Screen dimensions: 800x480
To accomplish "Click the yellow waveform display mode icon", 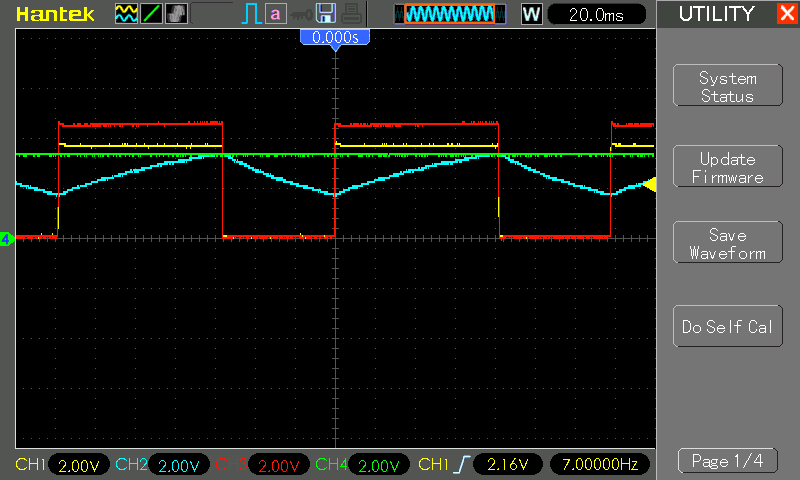I will [126, 14].
